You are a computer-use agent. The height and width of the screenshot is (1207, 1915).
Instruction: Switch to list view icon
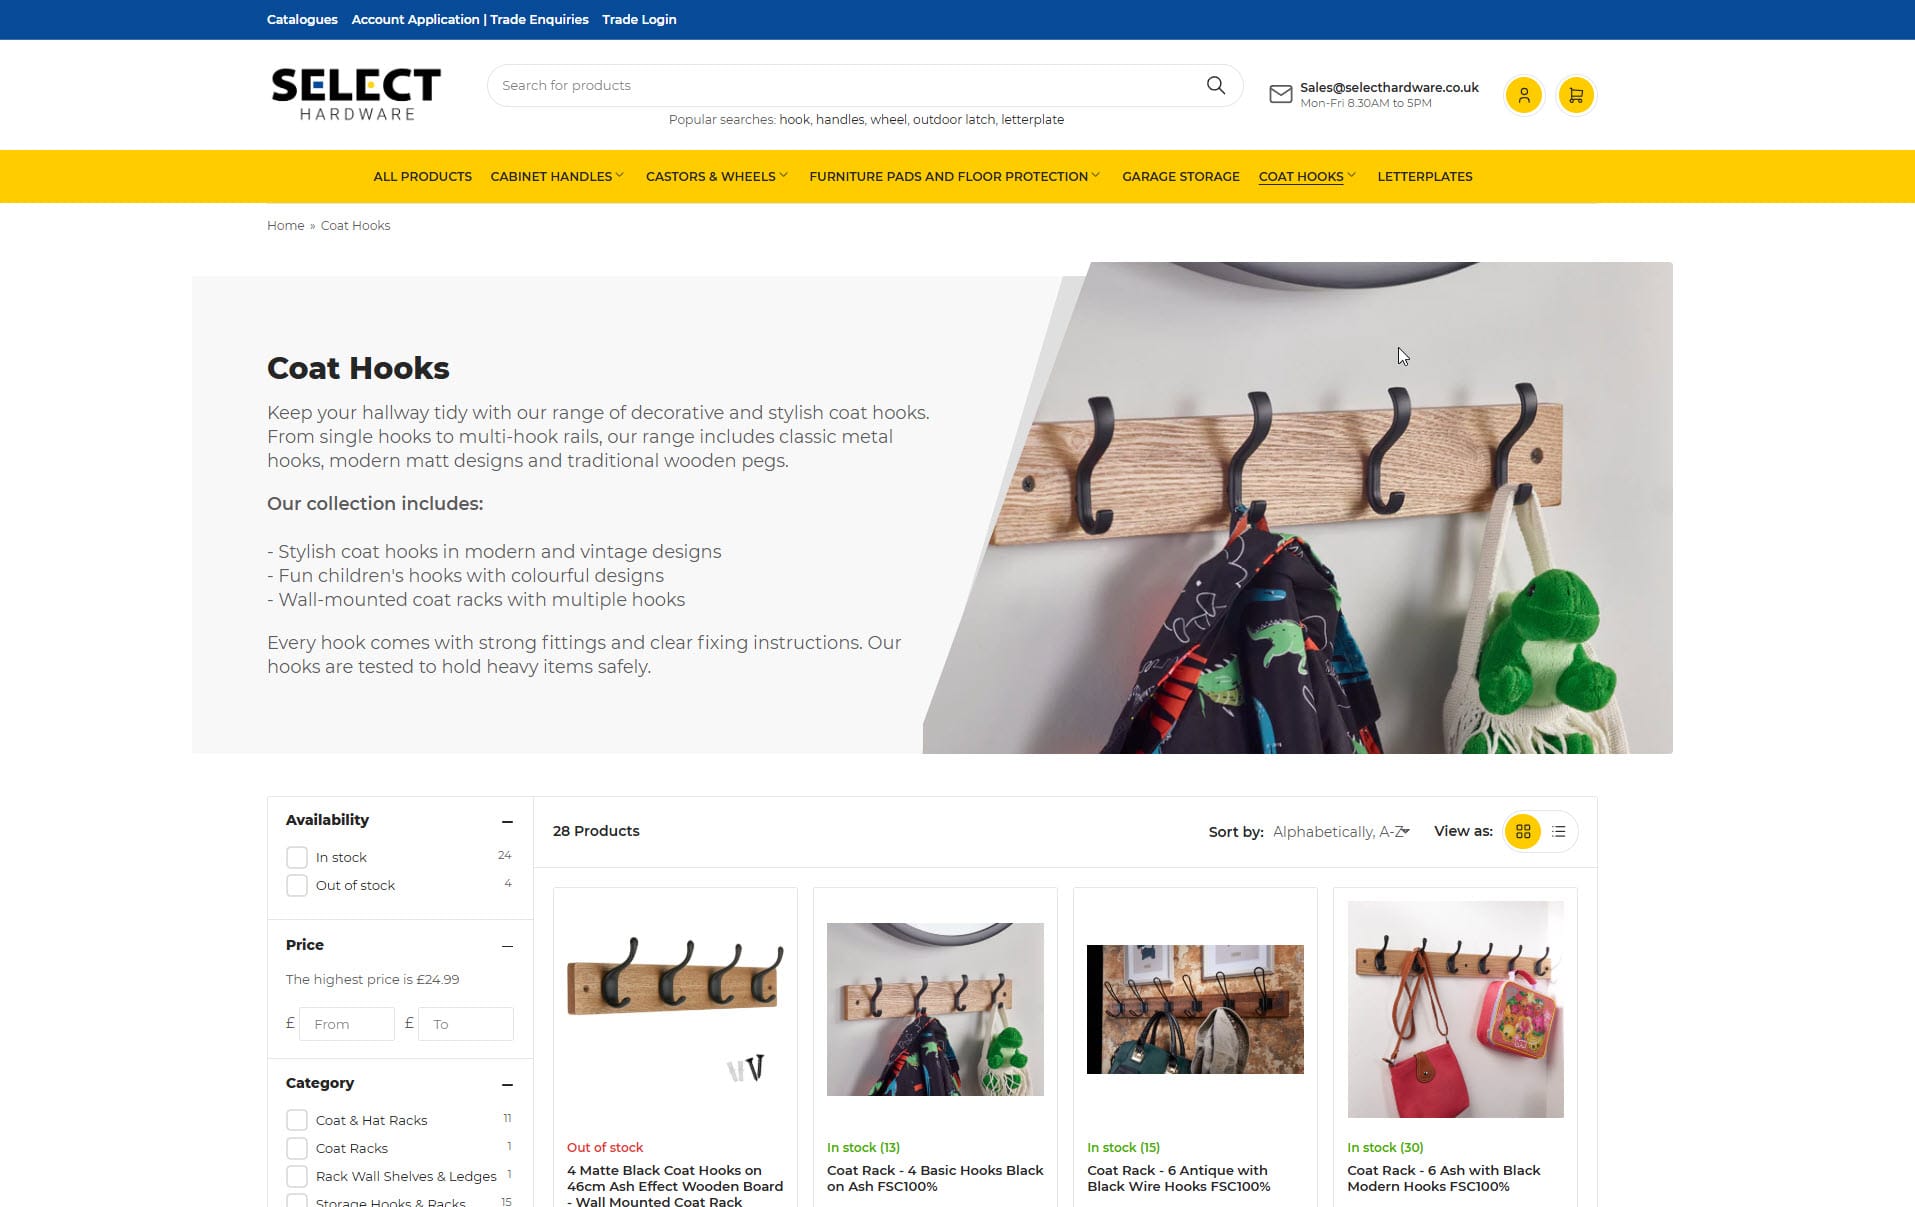[1558, 831]
